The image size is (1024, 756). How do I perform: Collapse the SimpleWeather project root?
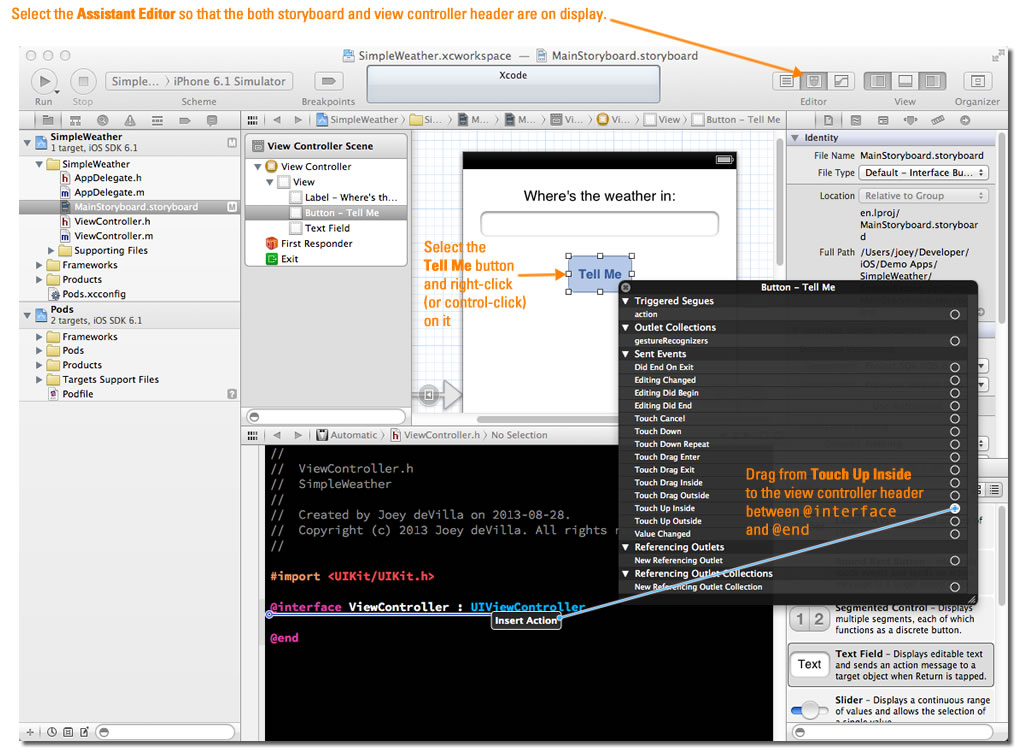[27, 142]
